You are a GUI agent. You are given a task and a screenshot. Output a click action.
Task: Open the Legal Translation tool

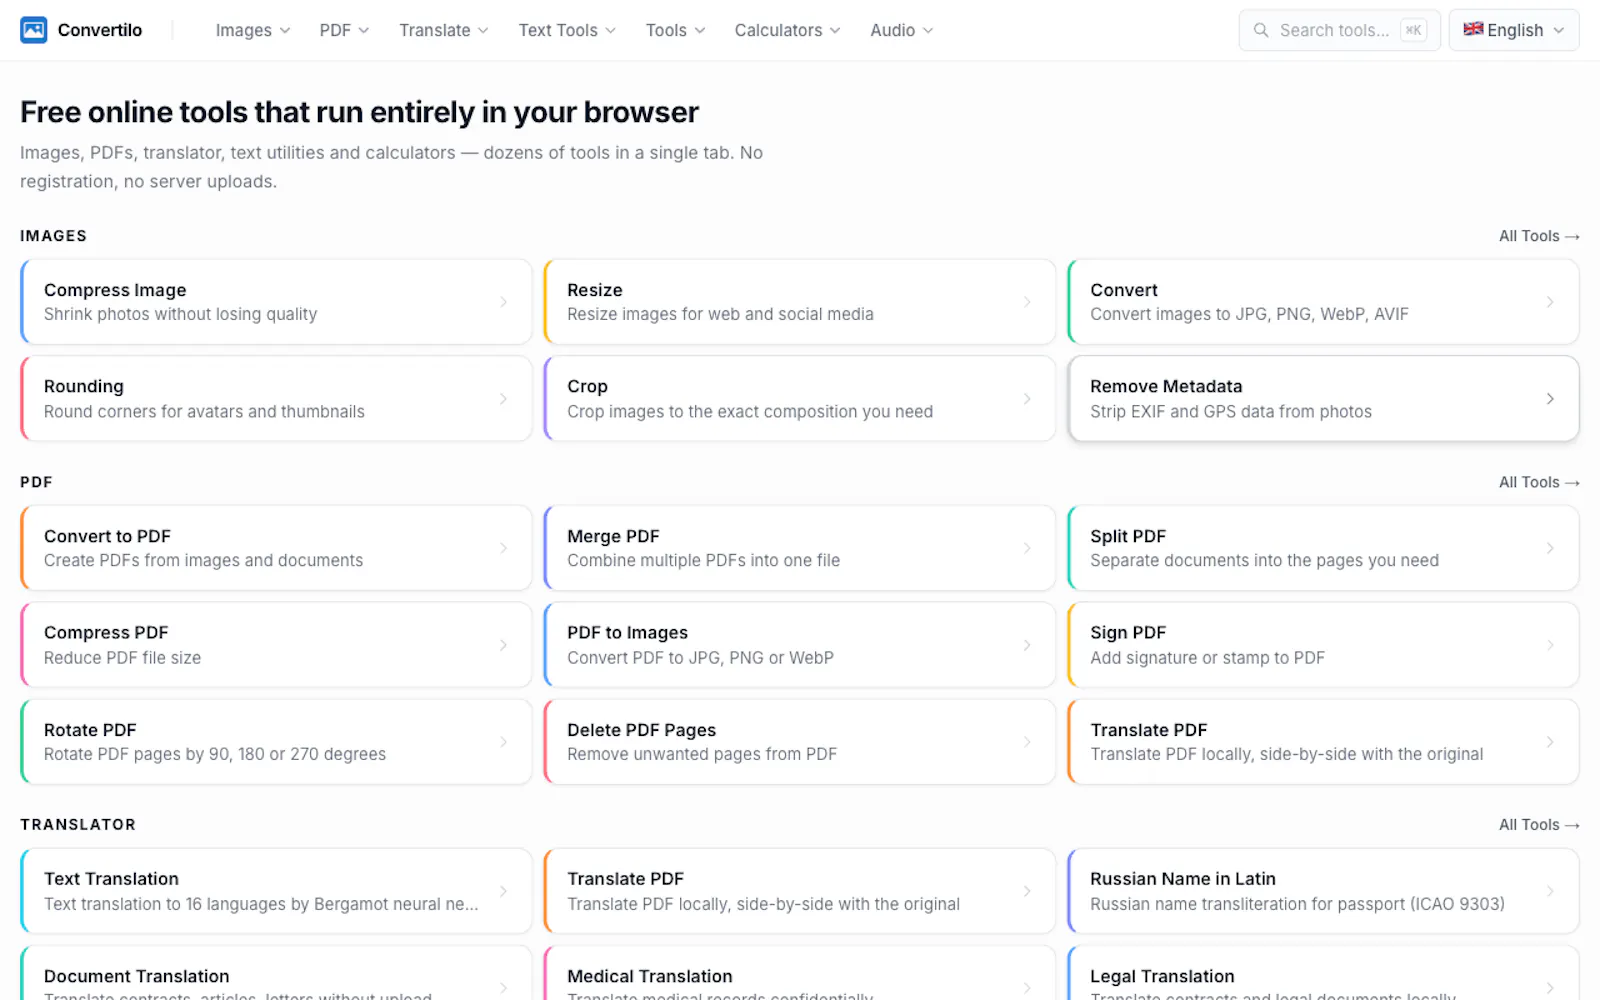(x=1323, y=973)
